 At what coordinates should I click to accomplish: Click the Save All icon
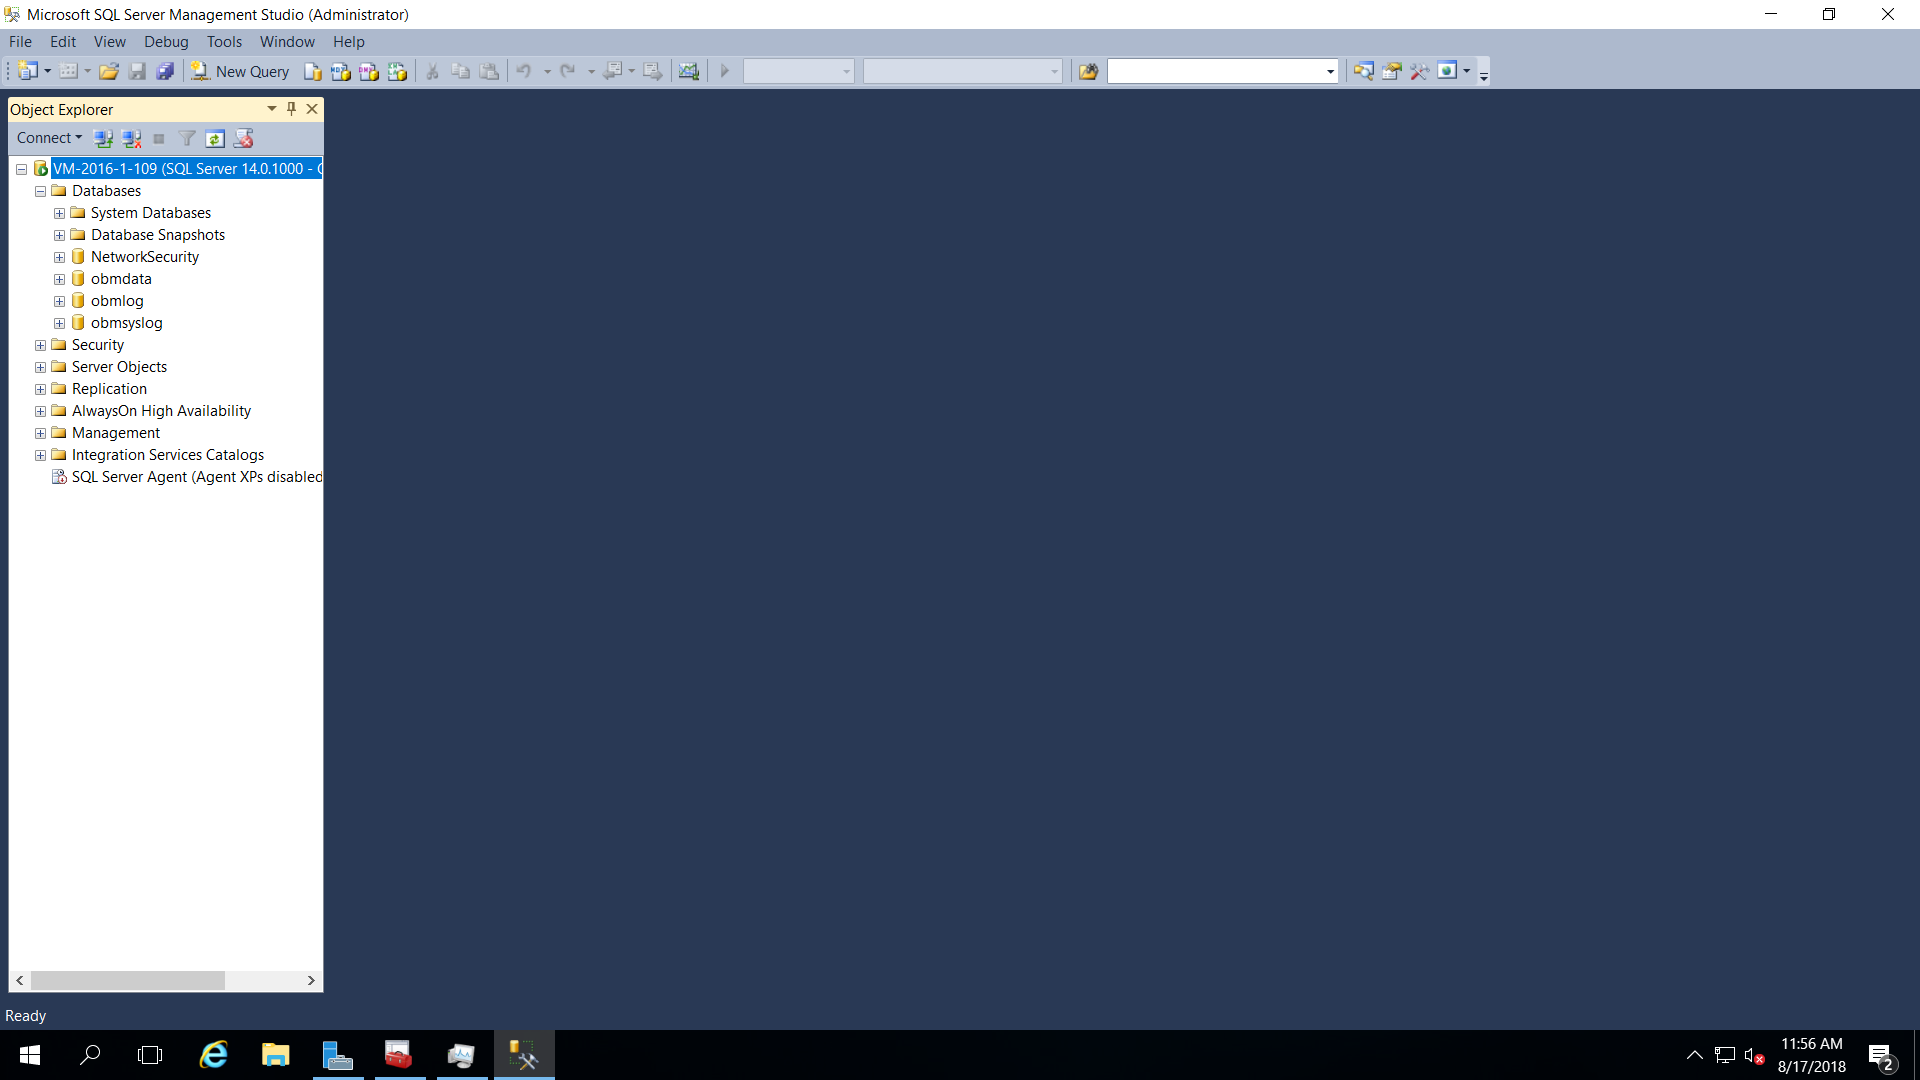tap(165, 71)
